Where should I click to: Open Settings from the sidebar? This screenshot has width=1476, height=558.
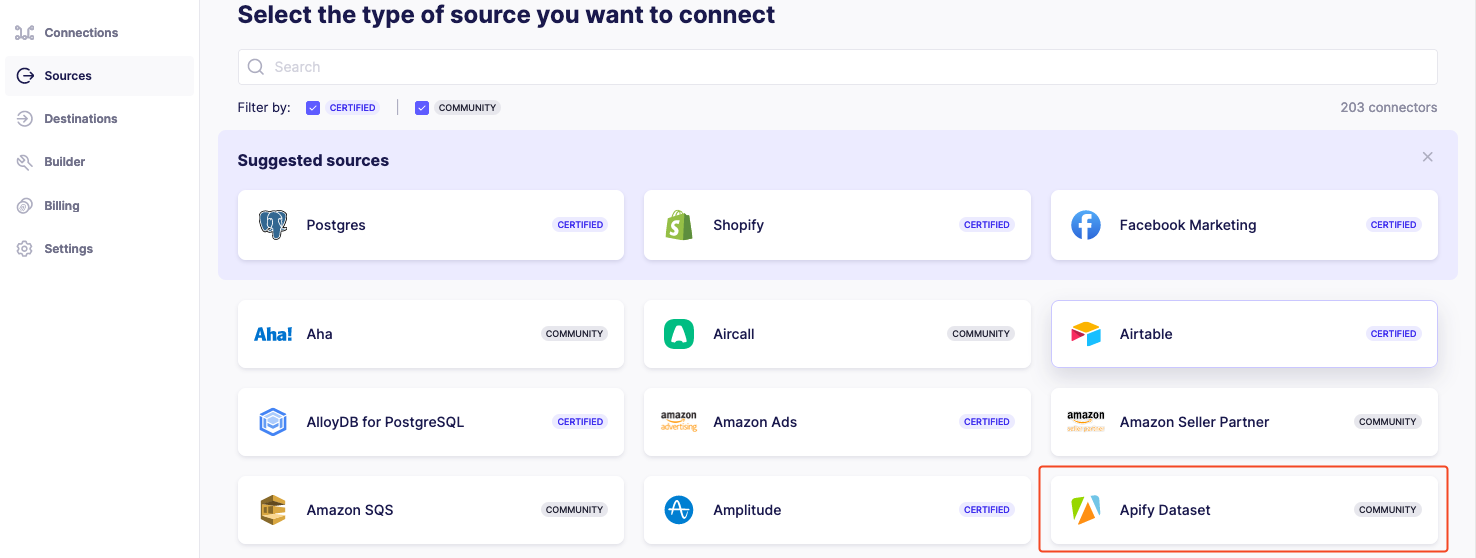click(68, 249)
